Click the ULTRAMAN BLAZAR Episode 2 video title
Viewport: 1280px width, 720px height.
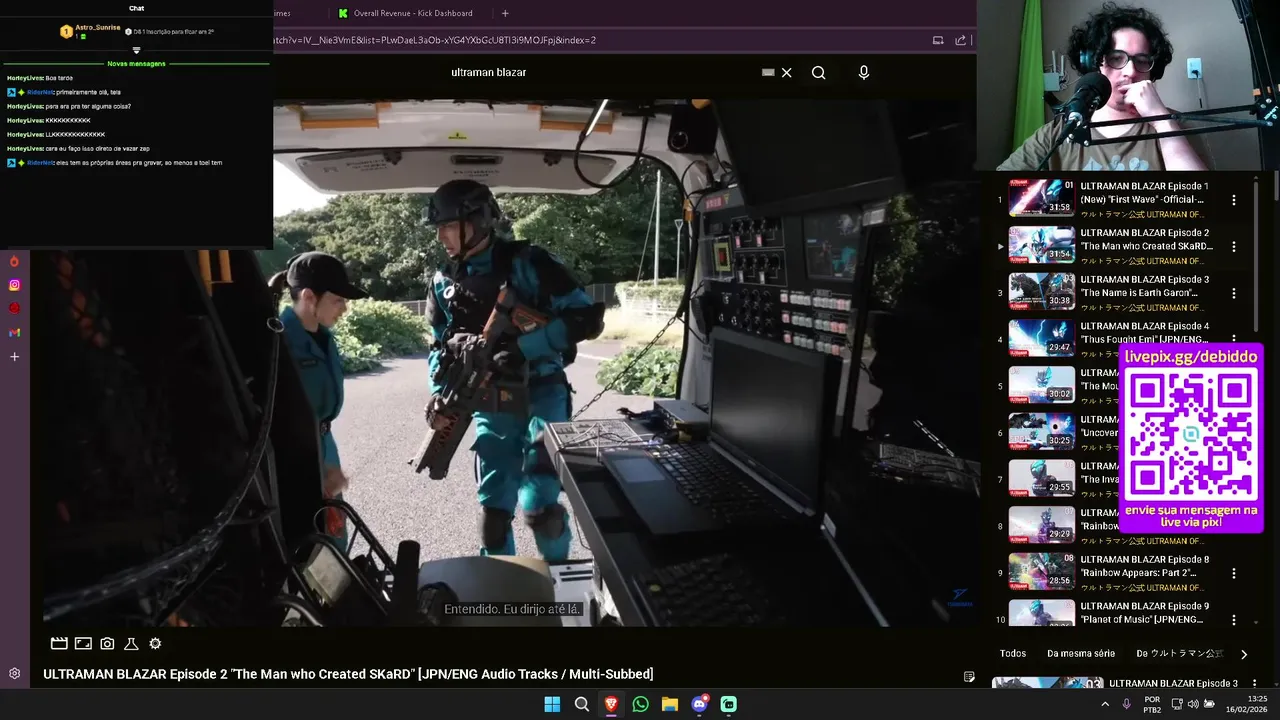348,674
